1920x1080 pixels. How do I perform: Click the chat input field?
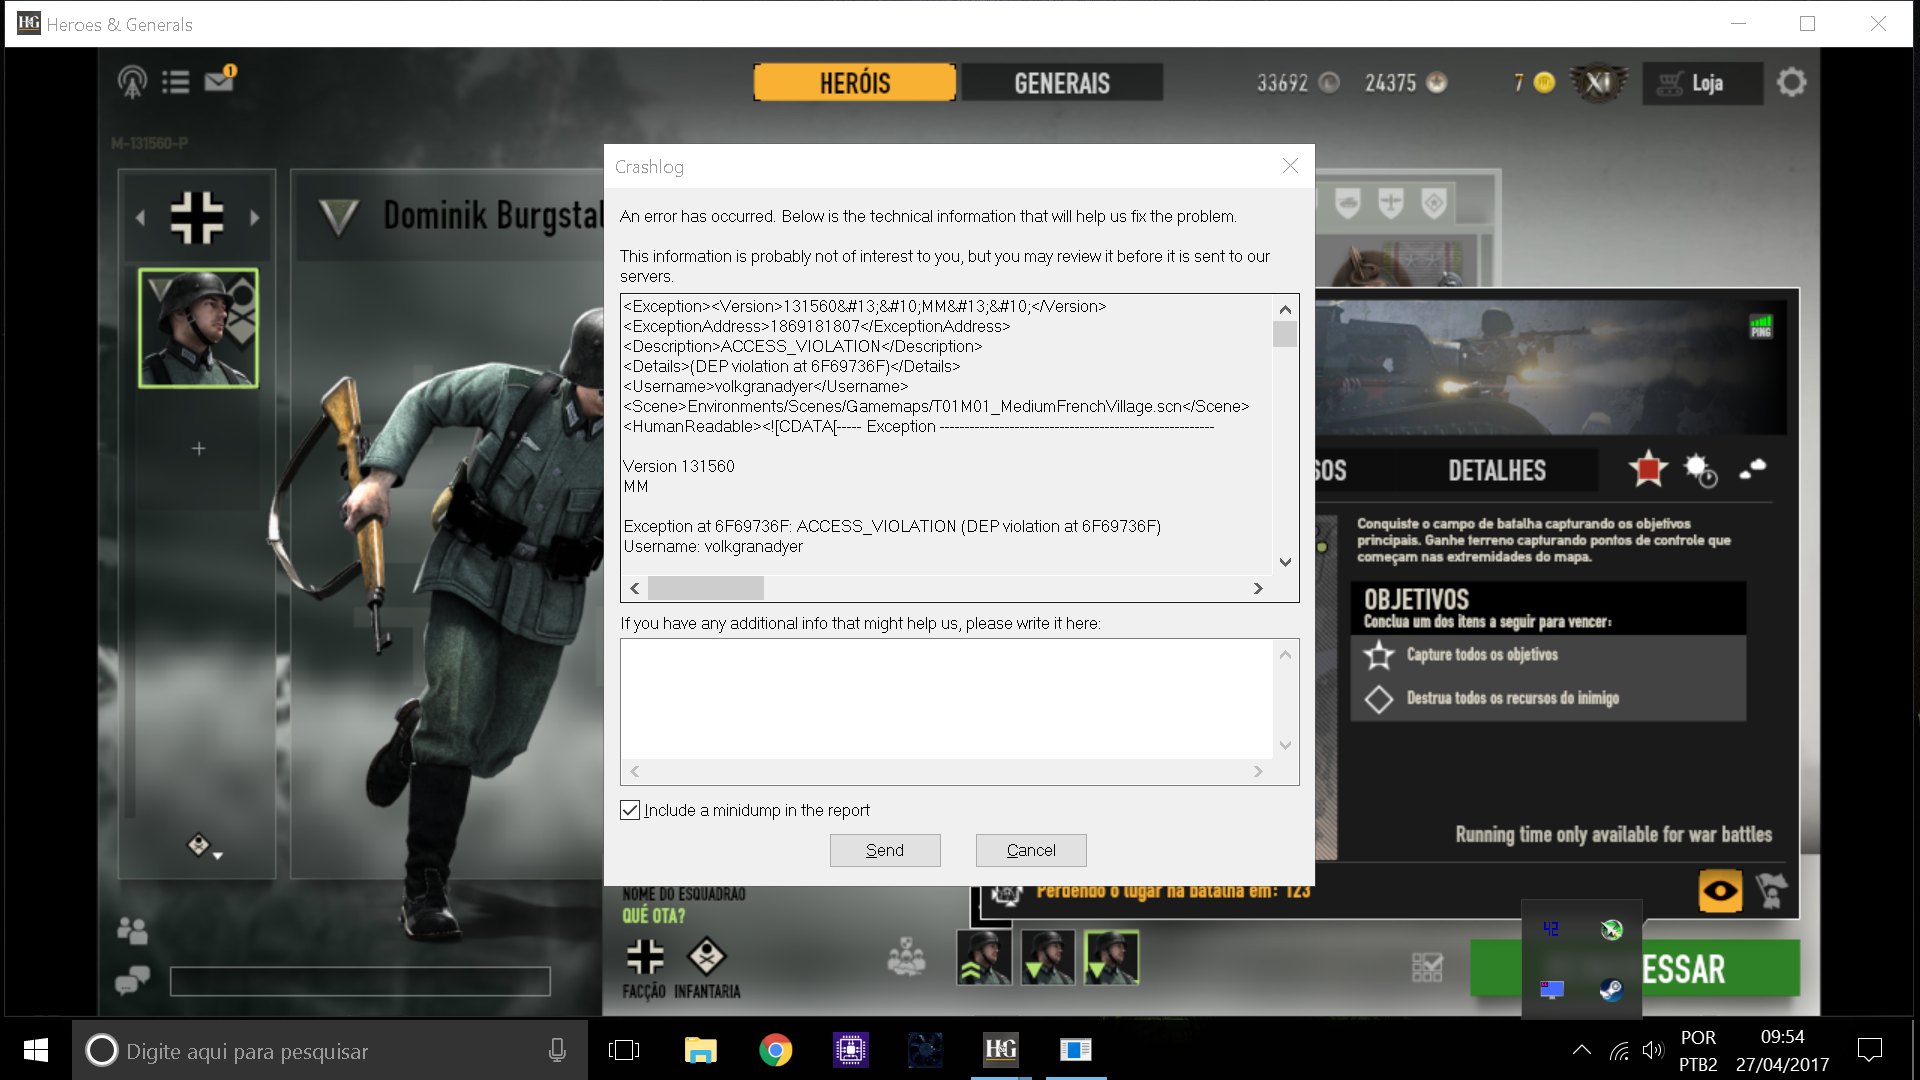[360, 981]
